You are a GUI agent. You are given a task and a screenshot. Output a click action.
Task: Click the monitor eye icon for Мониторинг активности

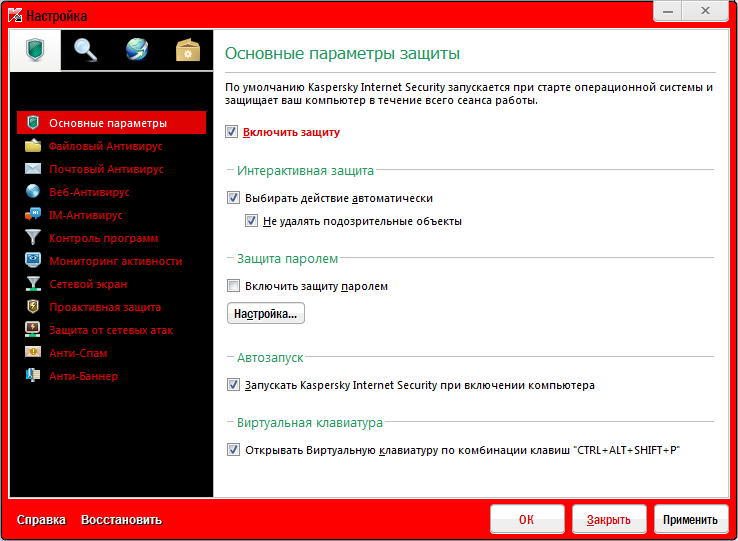coord(33,260)
